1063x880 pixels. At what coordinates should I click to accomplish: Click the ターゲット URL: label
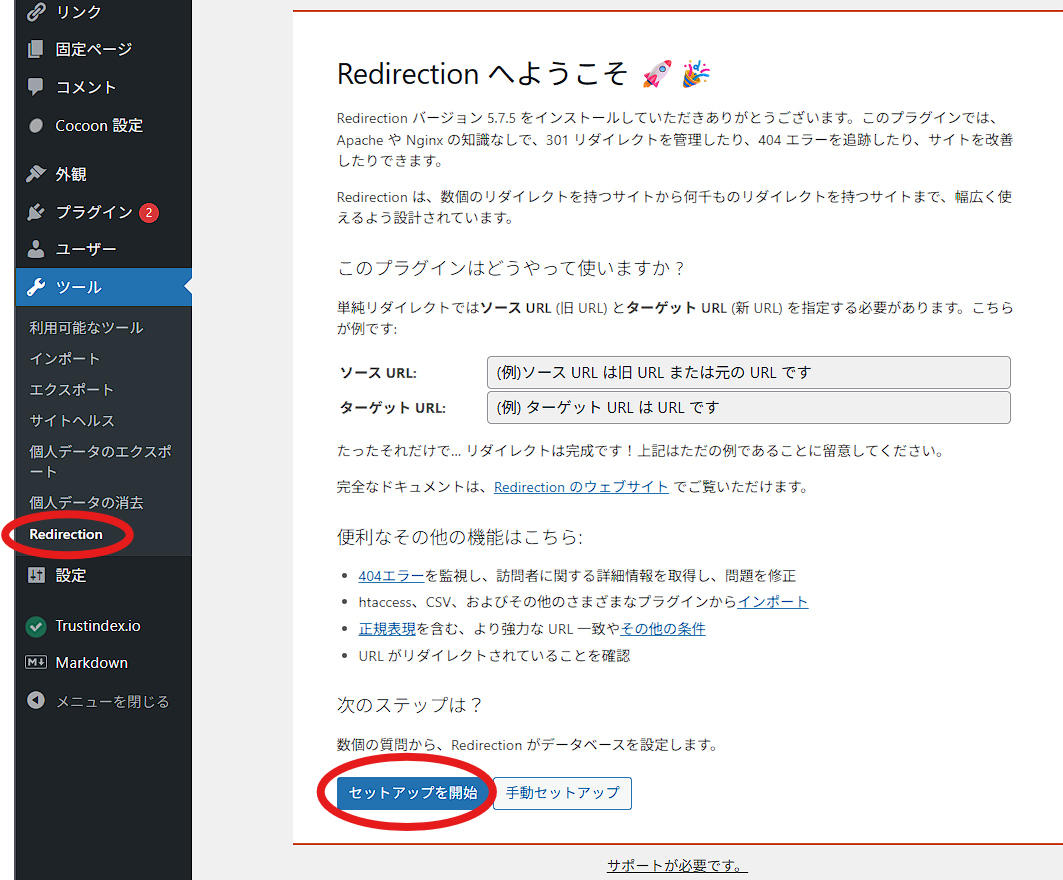[x=393, y=407]
